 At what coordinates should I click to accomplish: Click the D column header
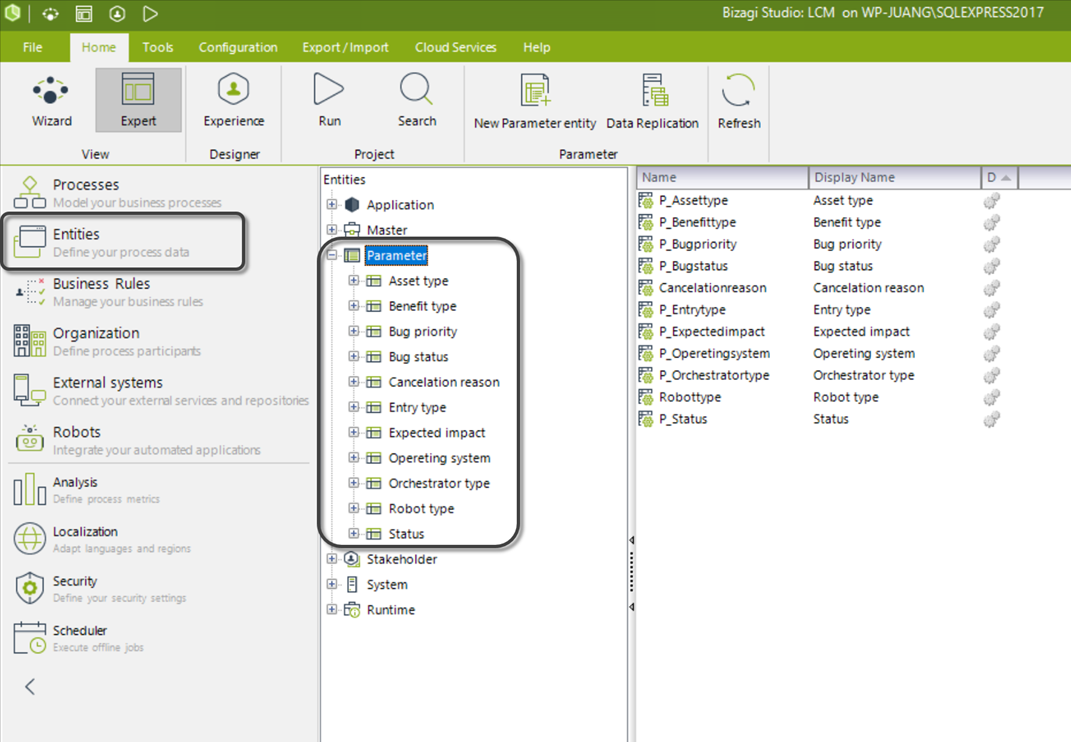pyautogui.click(x=999, y=178)
